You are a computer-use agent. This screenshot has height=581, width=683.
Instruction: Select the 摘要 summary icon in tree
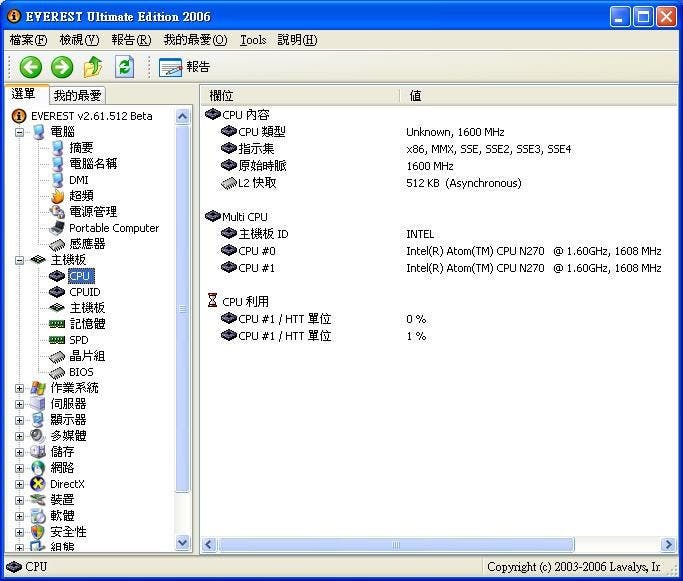(x=57, y=148)
